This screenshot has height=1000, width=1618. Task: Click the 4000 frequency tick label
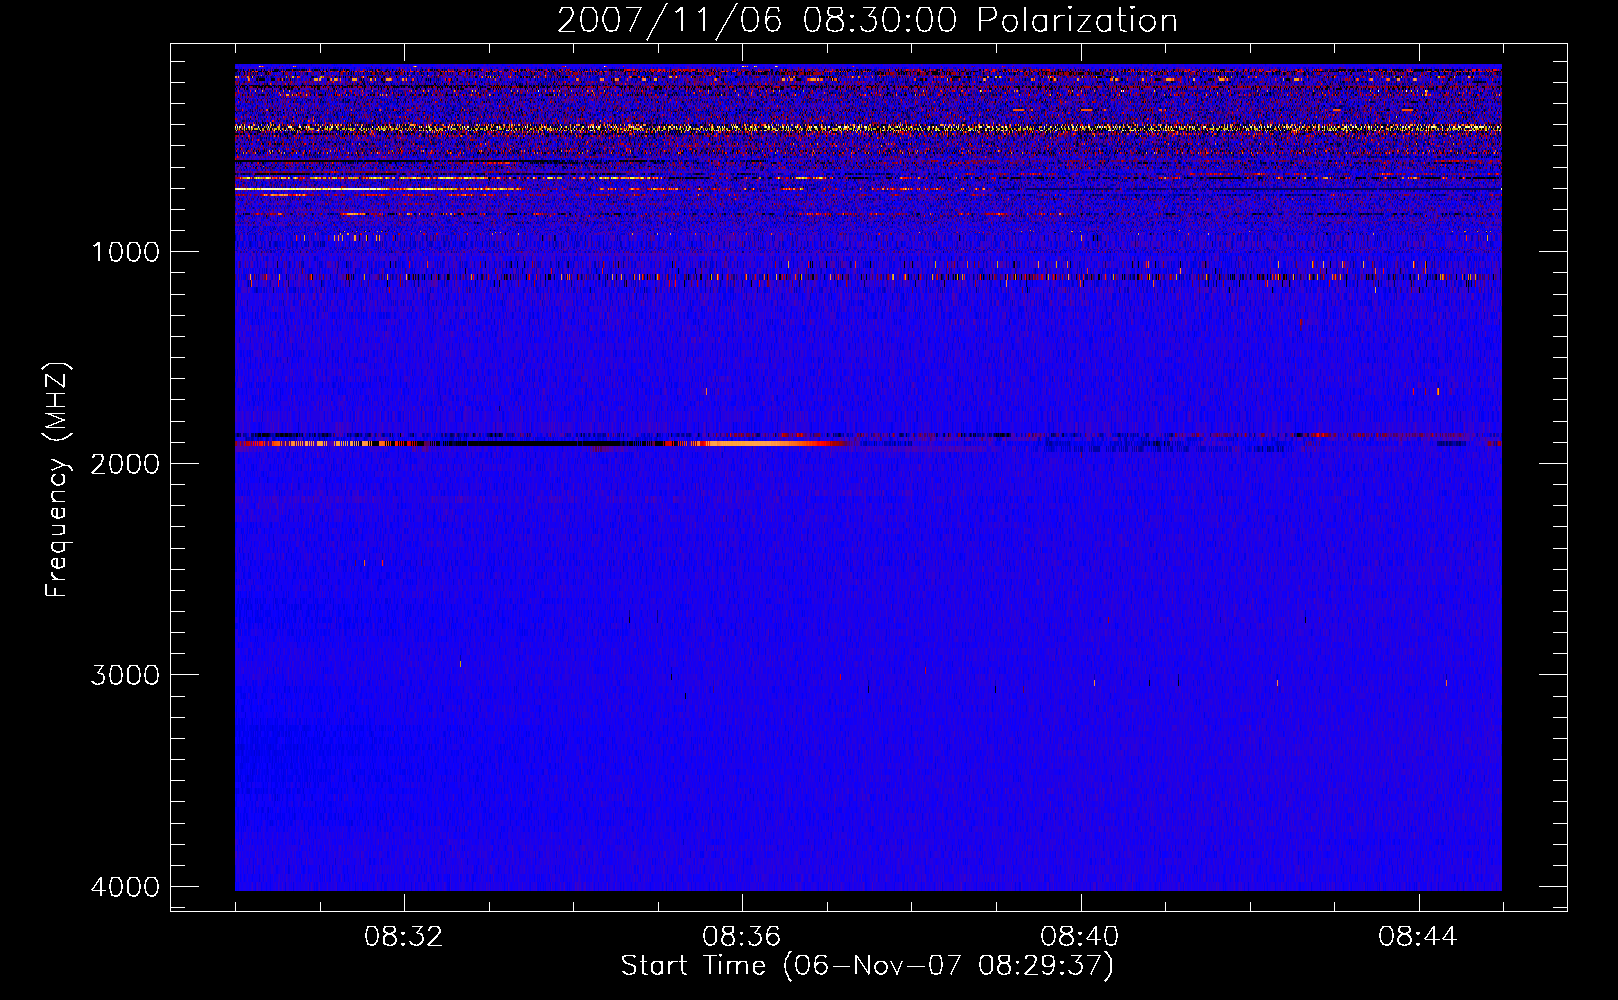click(x=125, y=887)
